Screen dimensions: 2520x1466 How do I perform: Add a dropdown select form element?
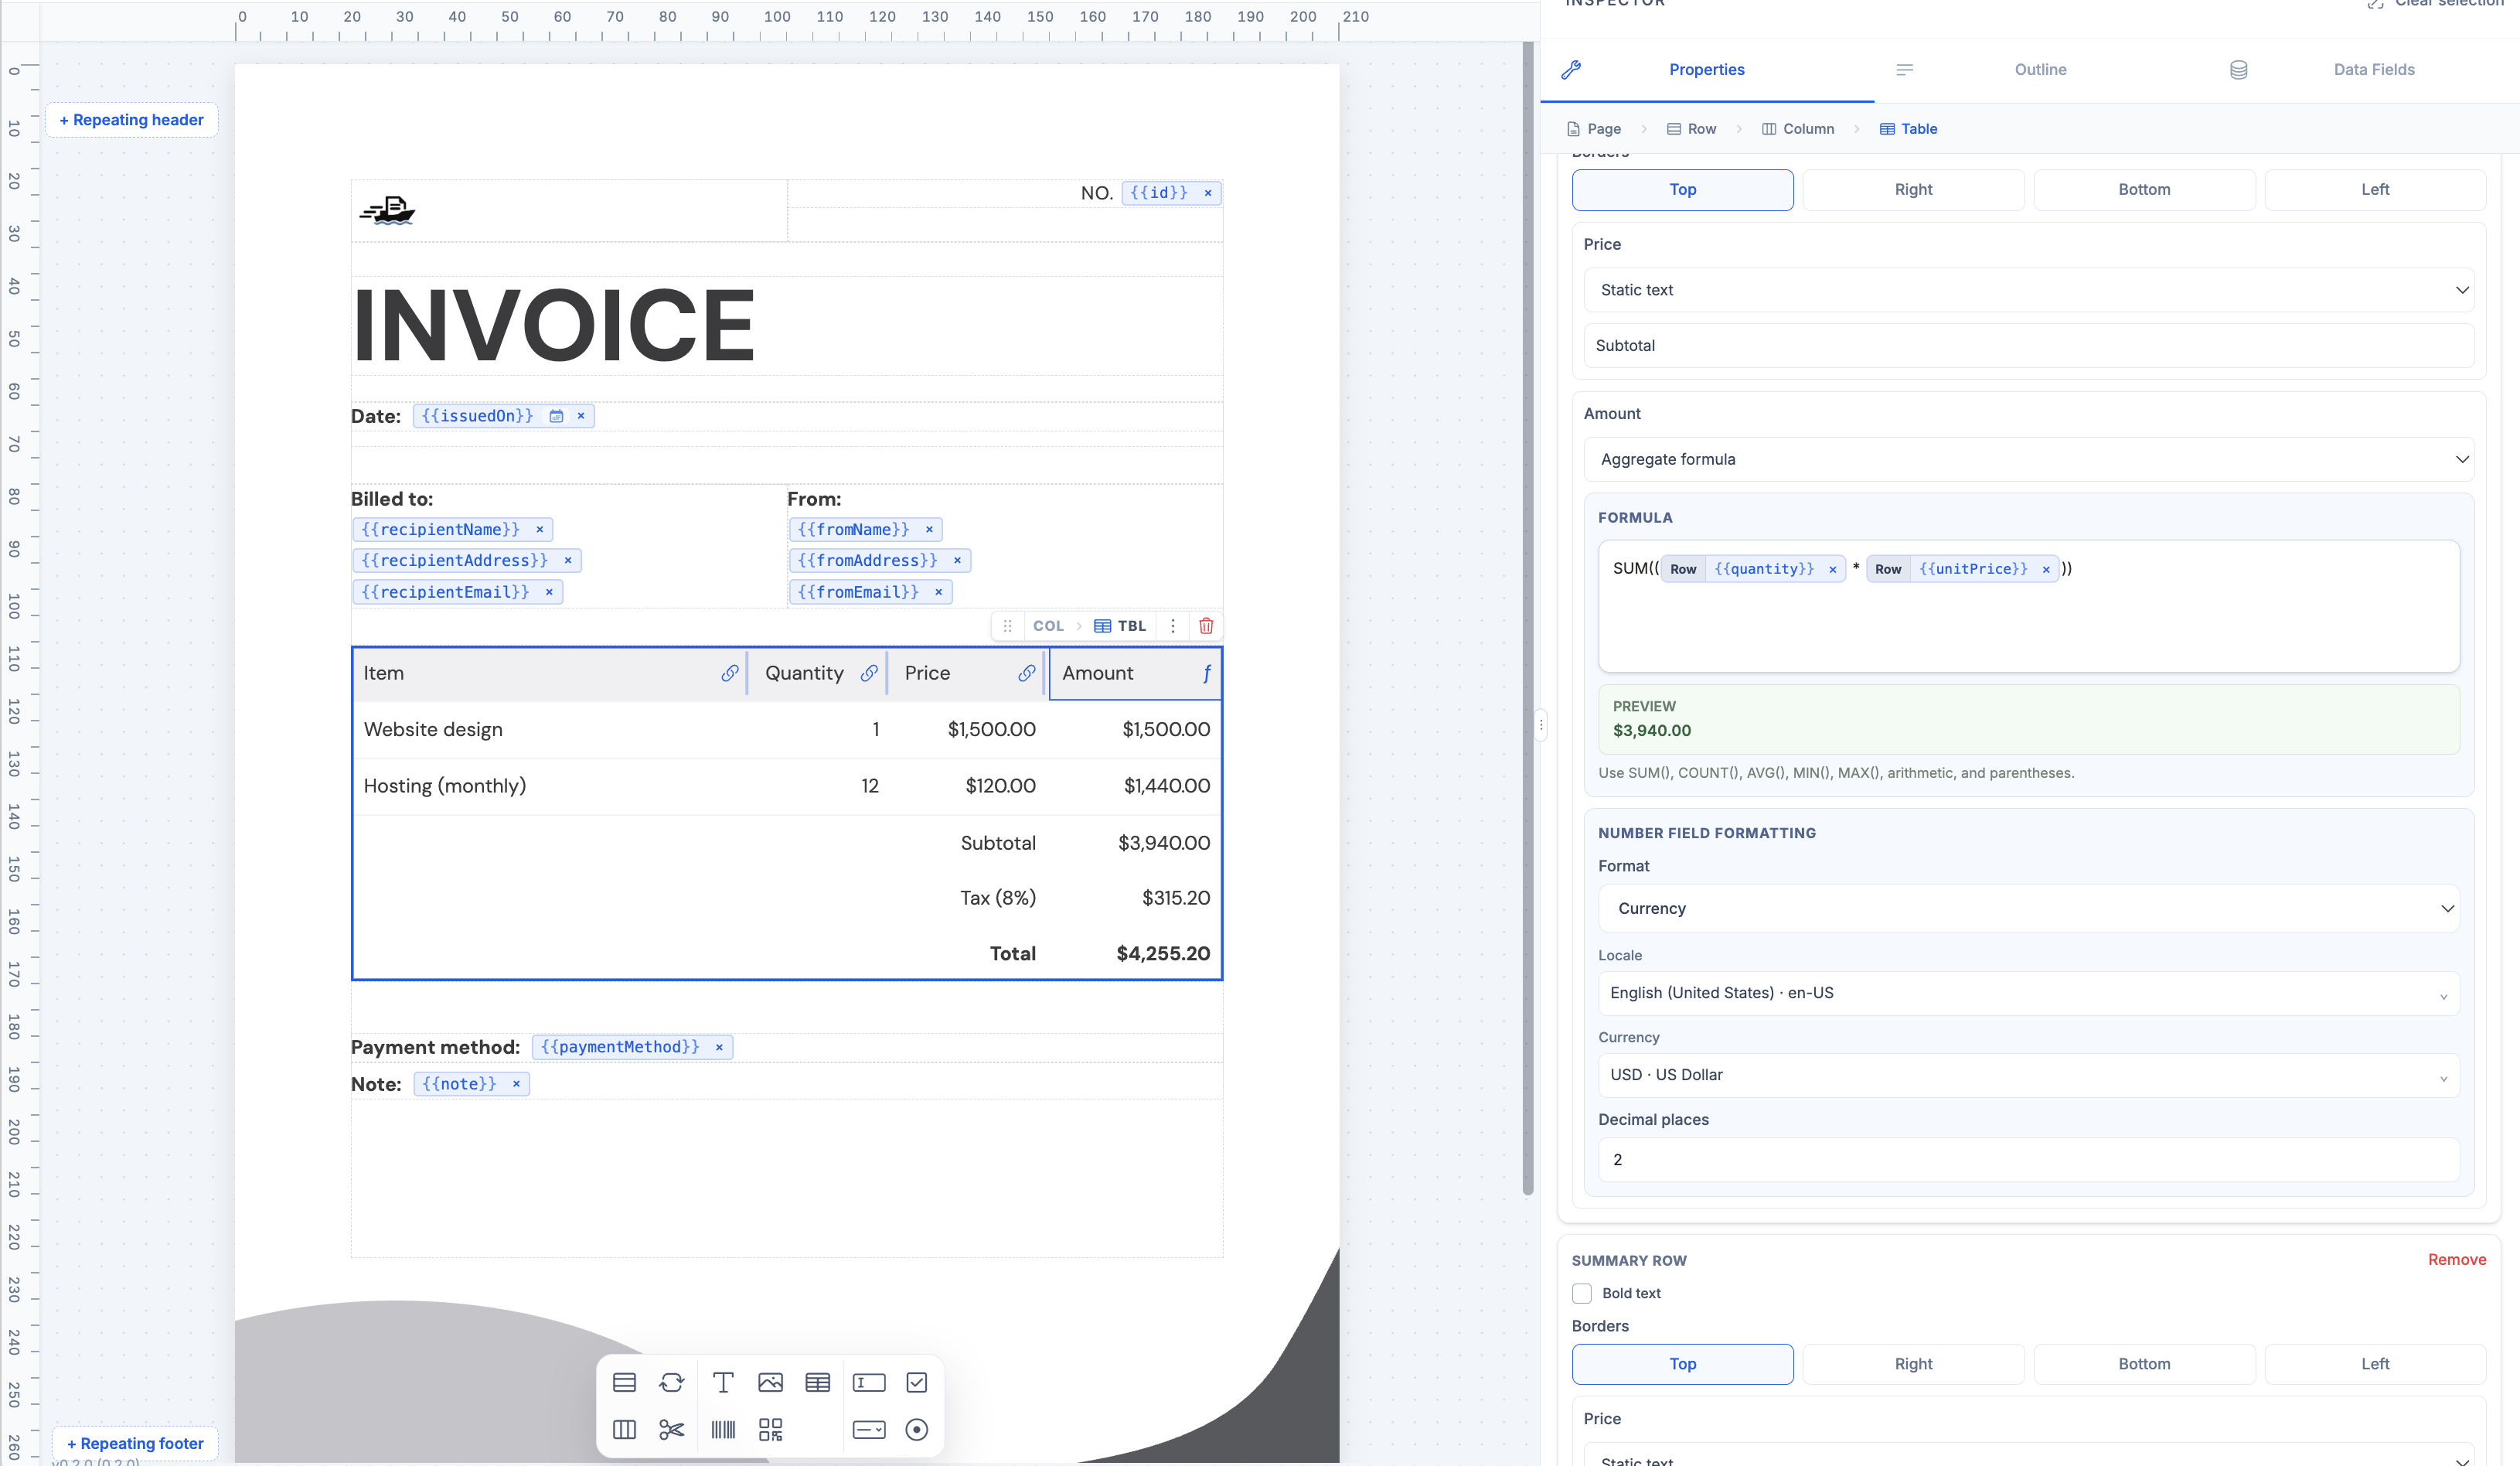click(869, 1429)
